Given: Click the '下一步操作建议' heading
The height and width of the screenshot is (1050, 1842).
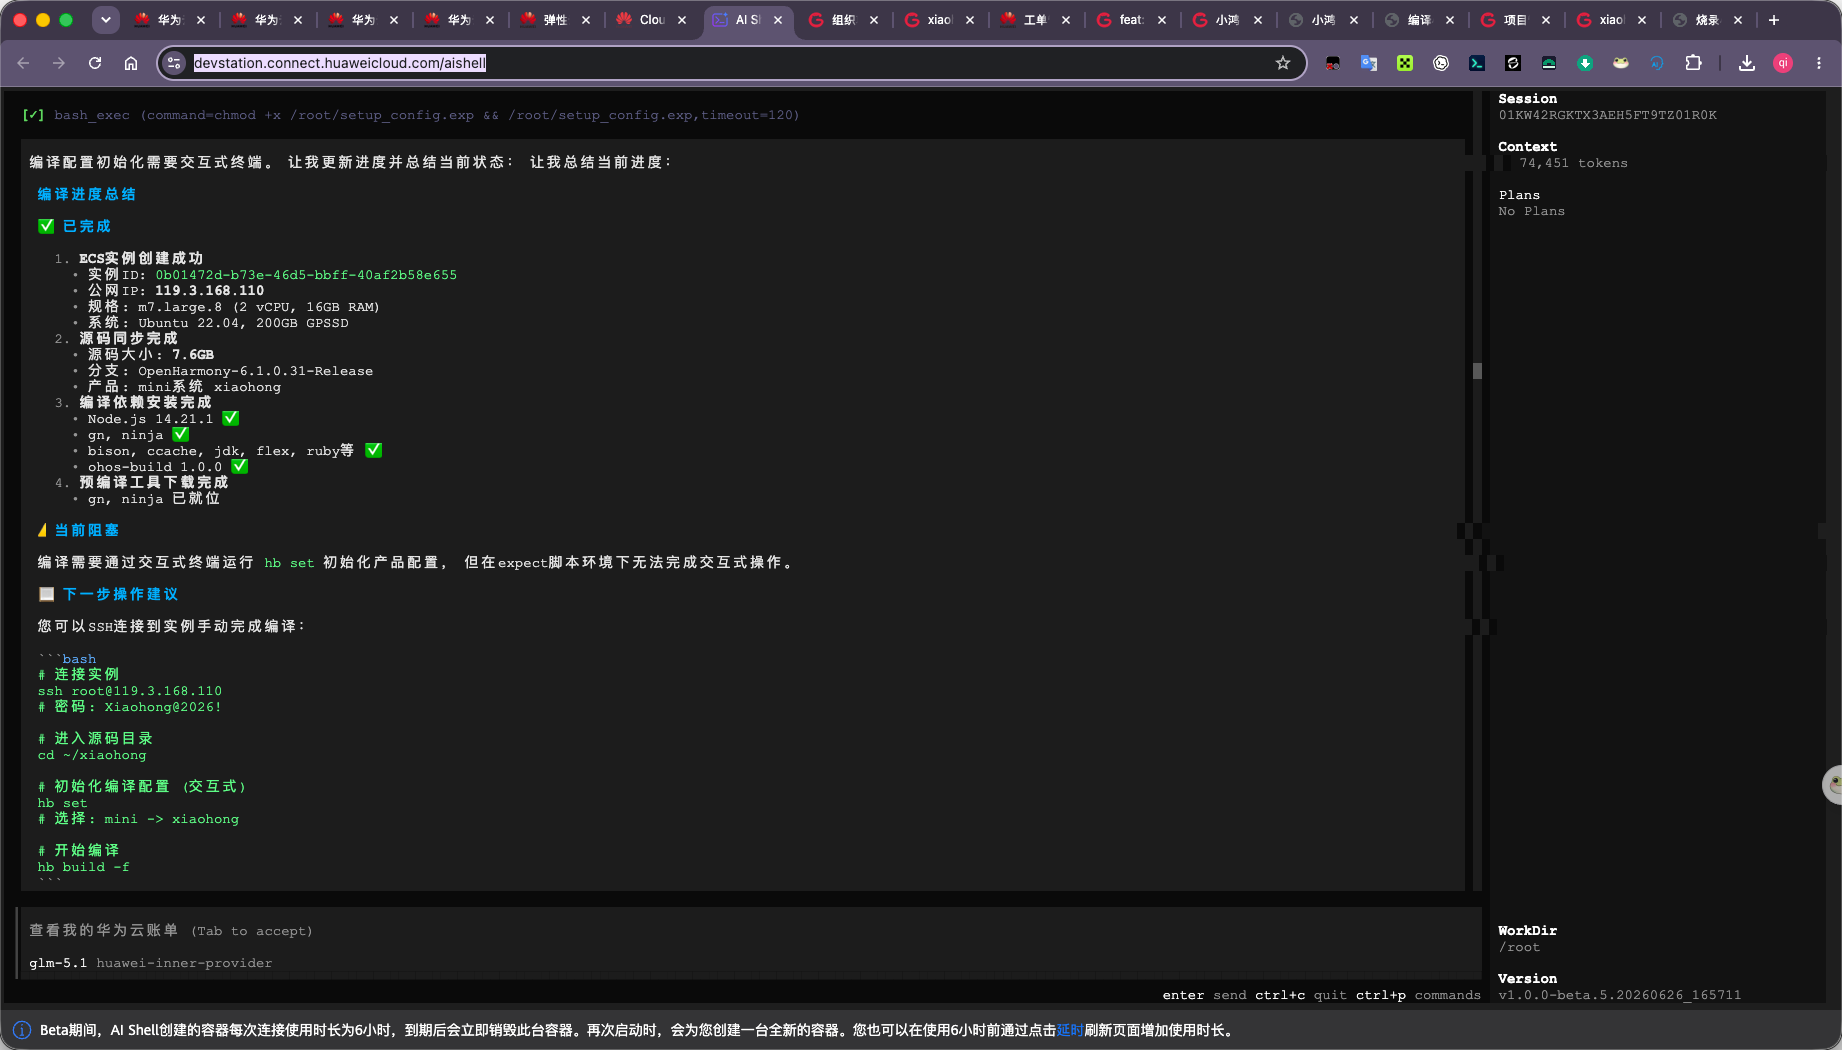Looking at the screenshot, I should point(121,594).
